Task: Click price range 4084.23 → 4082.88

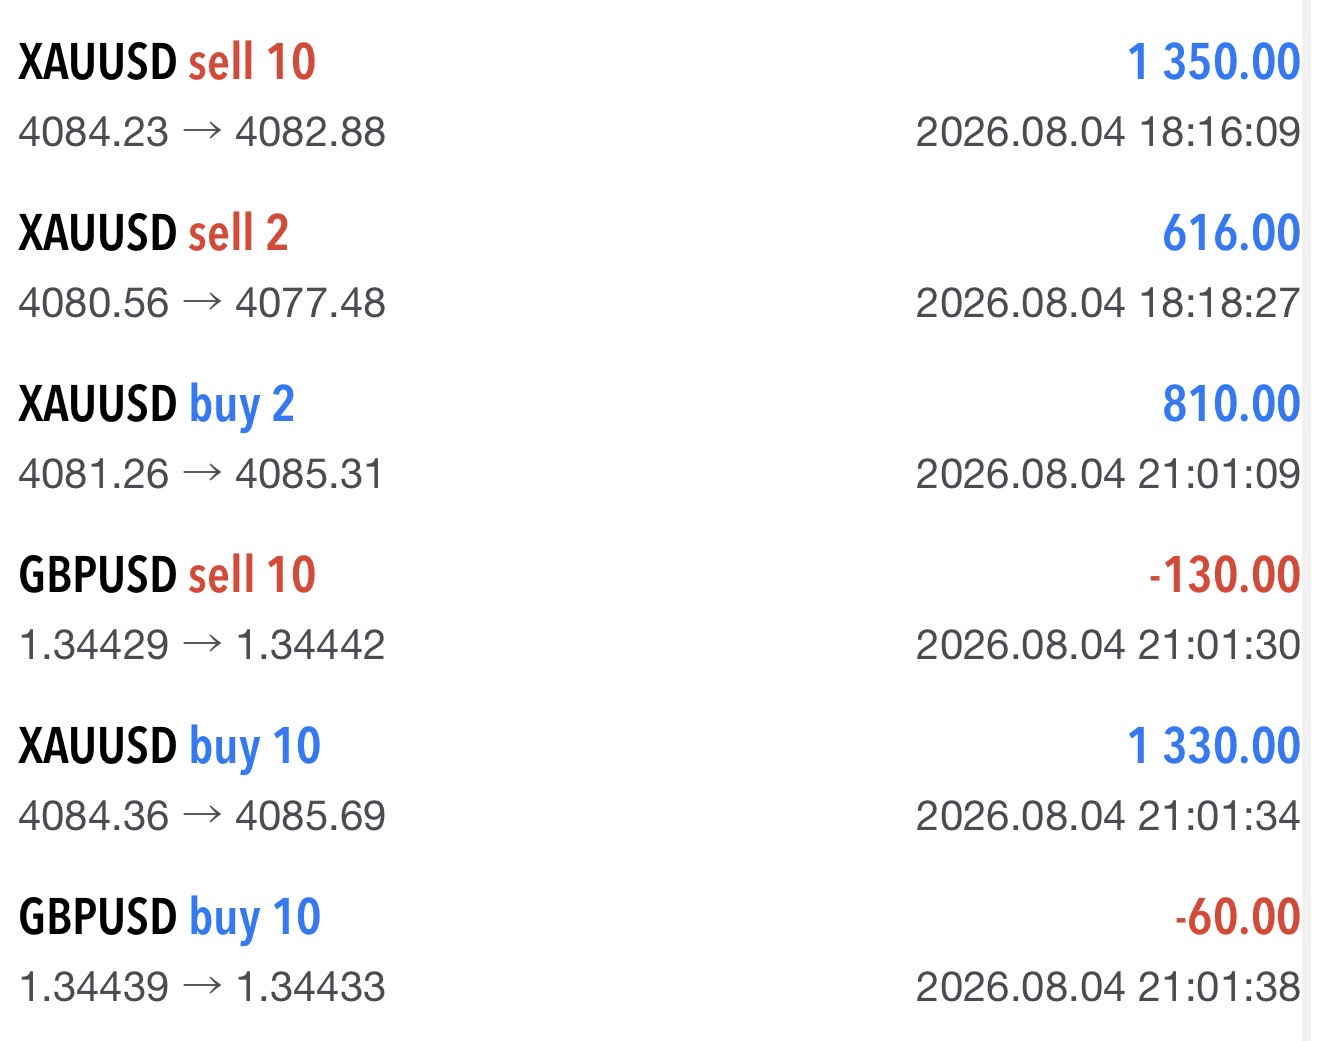Action: (x=202, y=132)
